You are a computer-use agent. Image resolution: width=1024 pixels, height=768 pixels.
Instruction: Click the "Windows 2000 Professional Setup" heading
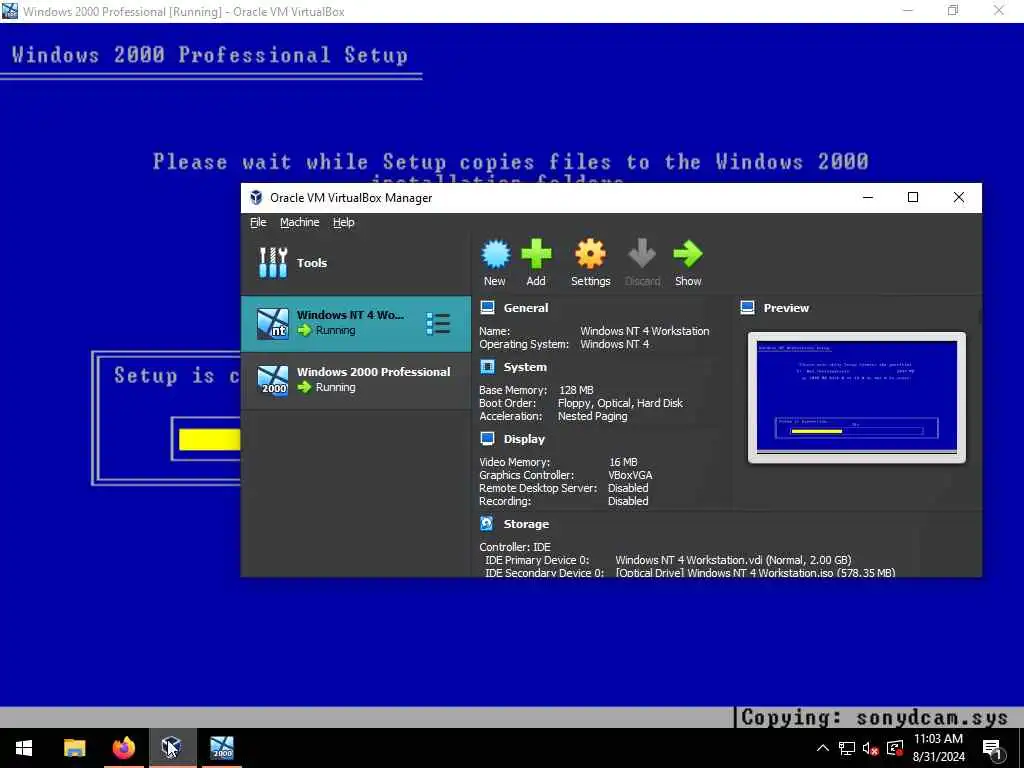(x=210, y=55)
